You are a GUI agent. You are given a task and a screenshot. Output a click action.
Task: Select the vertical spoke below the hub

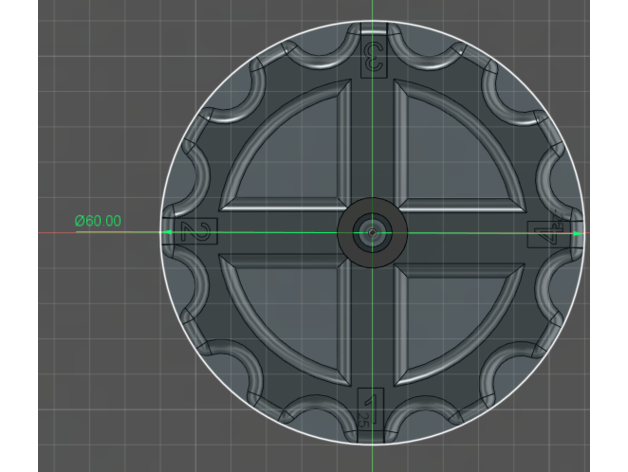[x=371, y=320]
